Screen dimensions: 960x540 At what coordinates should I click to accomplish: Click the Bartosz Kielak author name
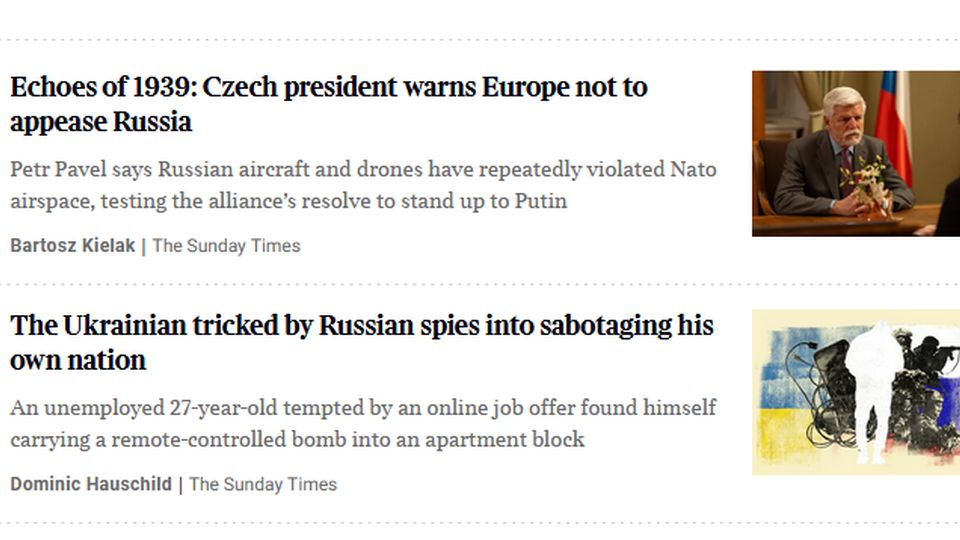coord(72,245)
